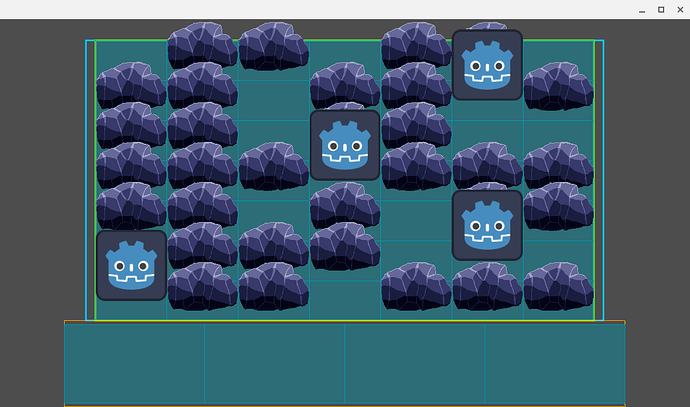The height and width of the screenshot is (407, 690).
Task: Click the third empty slot in bottom panel
Action: [415, 363]
